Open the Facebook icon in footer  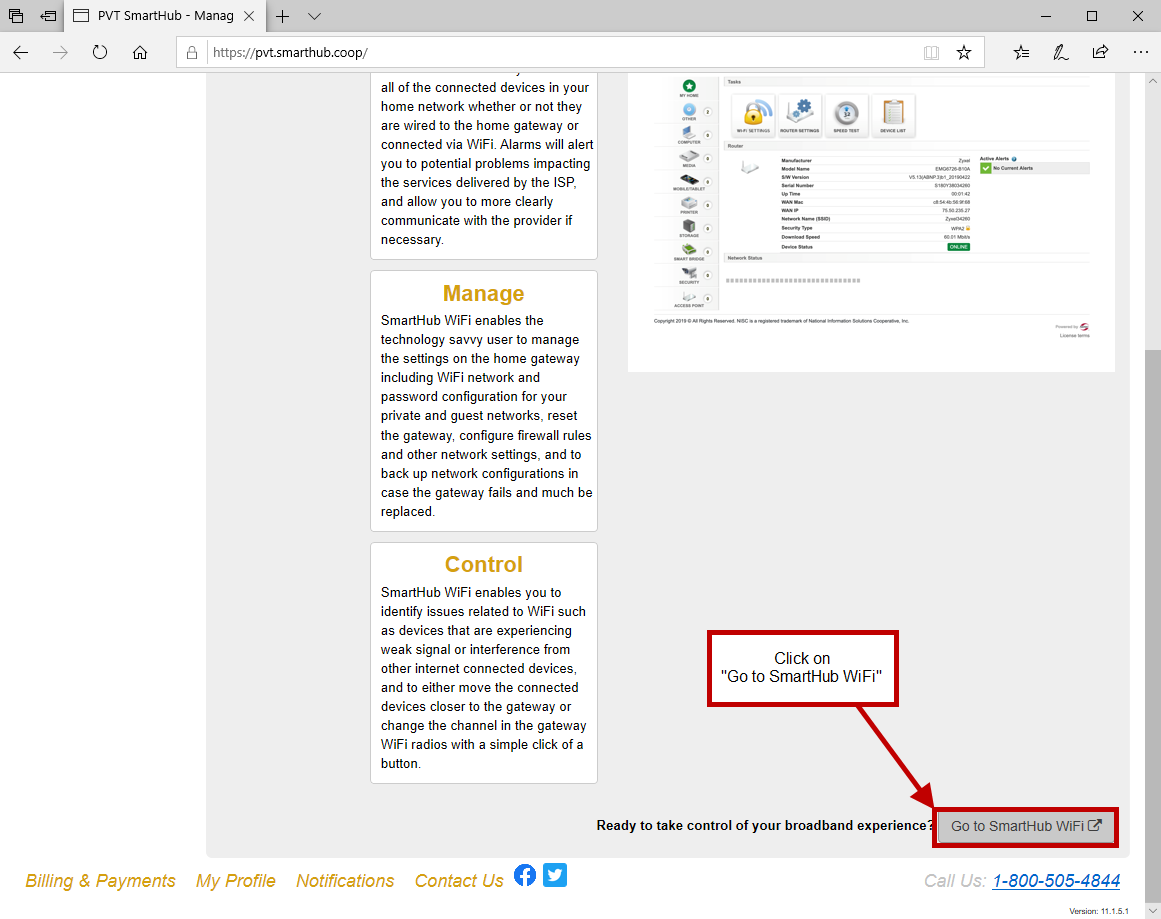[525, 875]
